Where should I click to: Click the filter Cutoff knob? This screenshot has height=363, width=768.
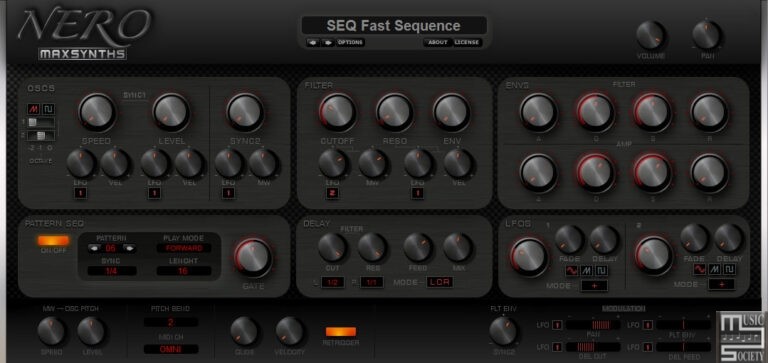[337, 112]
